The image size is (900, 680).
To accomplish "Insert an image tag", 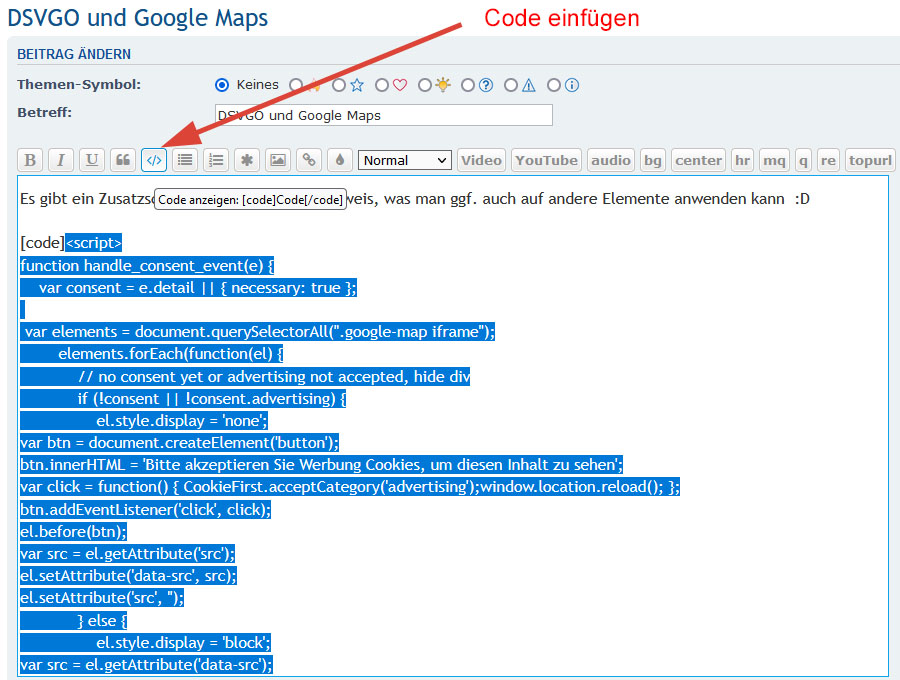I will (277, 160).
